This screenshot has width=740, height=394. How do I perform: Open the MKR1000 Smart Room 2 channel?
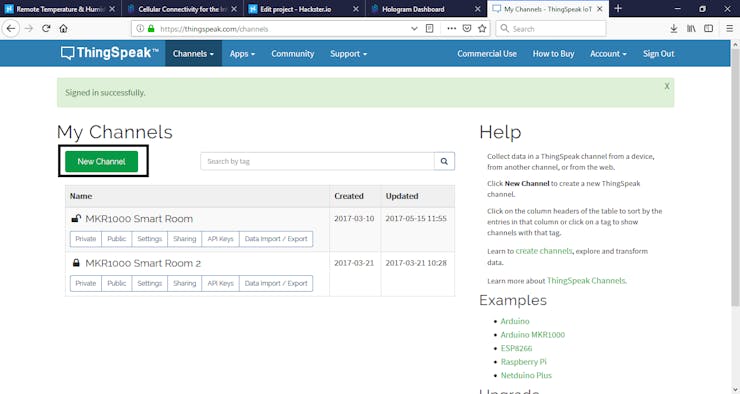[x=143, y=263]
